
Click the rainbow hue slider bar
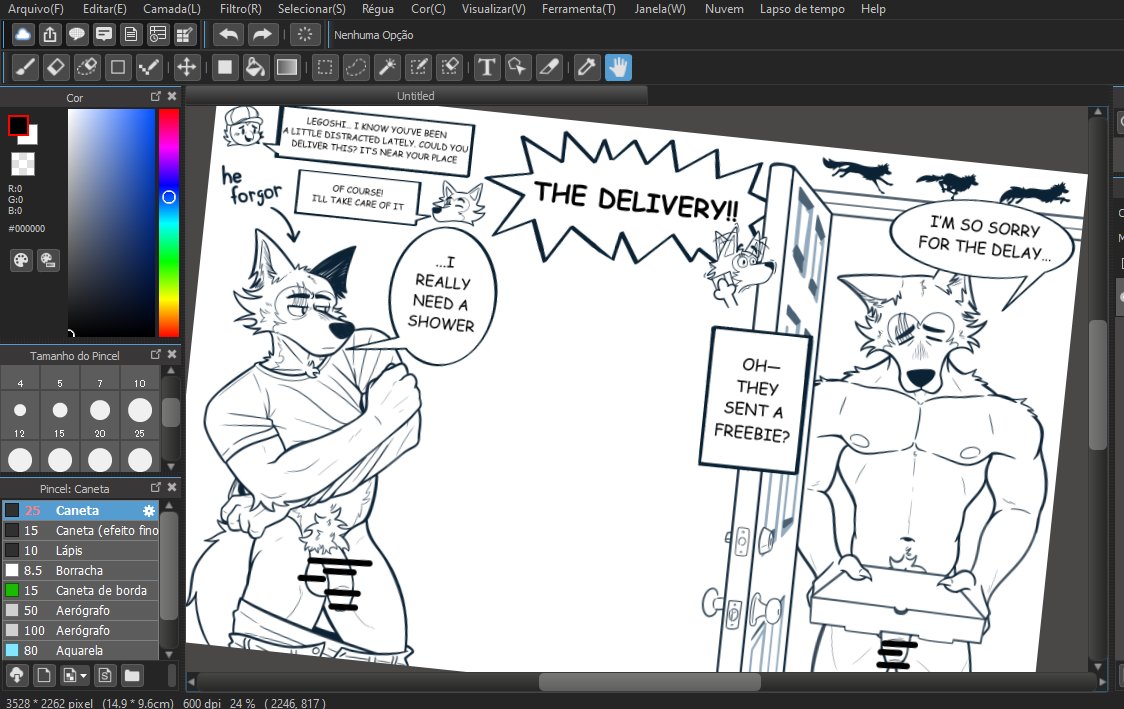pos(168,223)
